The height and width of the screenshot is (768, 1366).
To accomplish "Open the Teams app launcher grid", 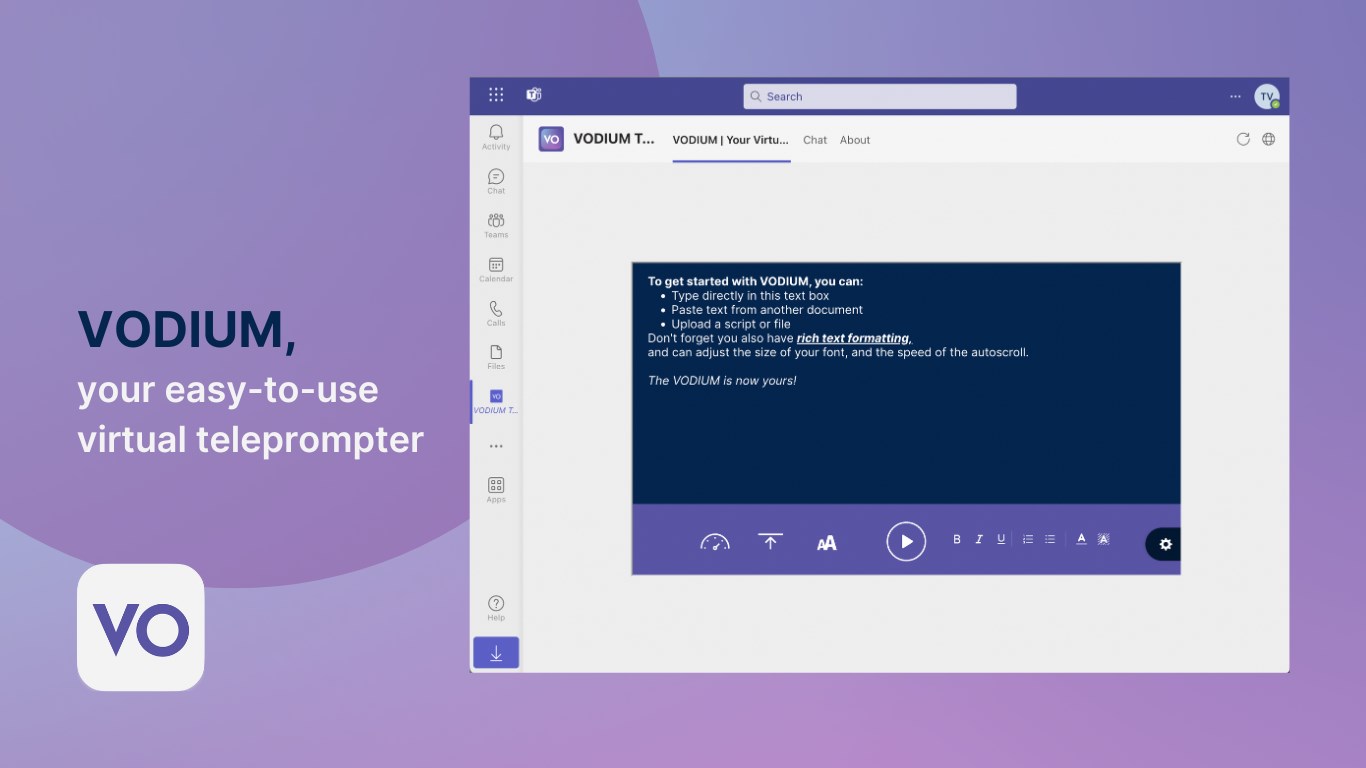I will tap(496, 95).
